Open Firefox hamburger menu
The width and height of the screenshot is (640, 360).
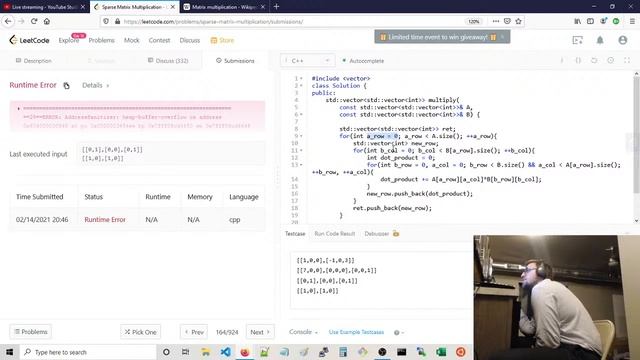(x=632, y=21)
